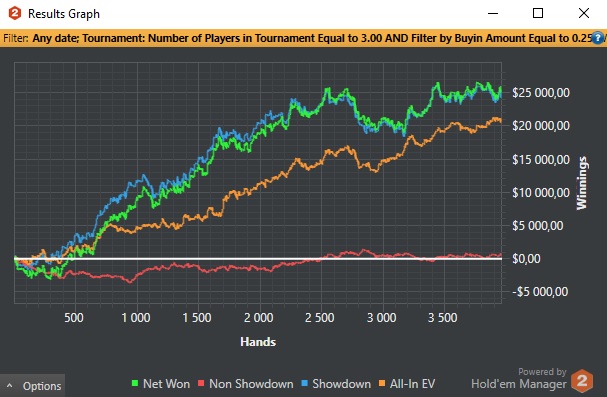Viewport: 607px width, 397px height.
Task: Click the $15 000,00 axis label
Action: coord(541,159)
